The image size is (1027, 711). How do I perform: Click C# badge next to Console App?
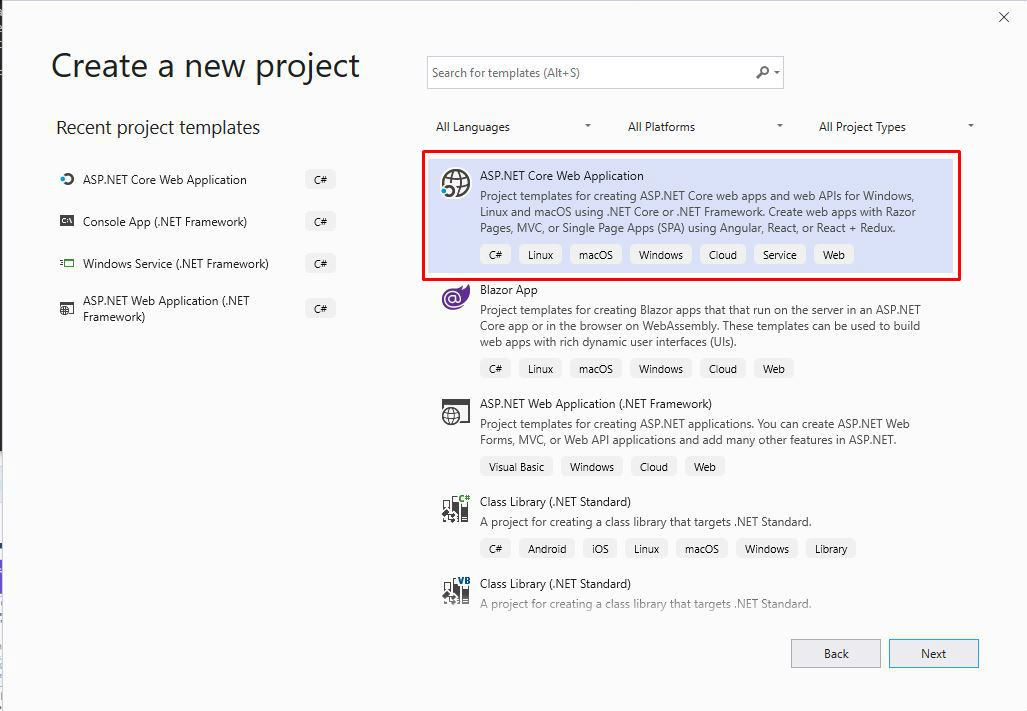(320, 221)
